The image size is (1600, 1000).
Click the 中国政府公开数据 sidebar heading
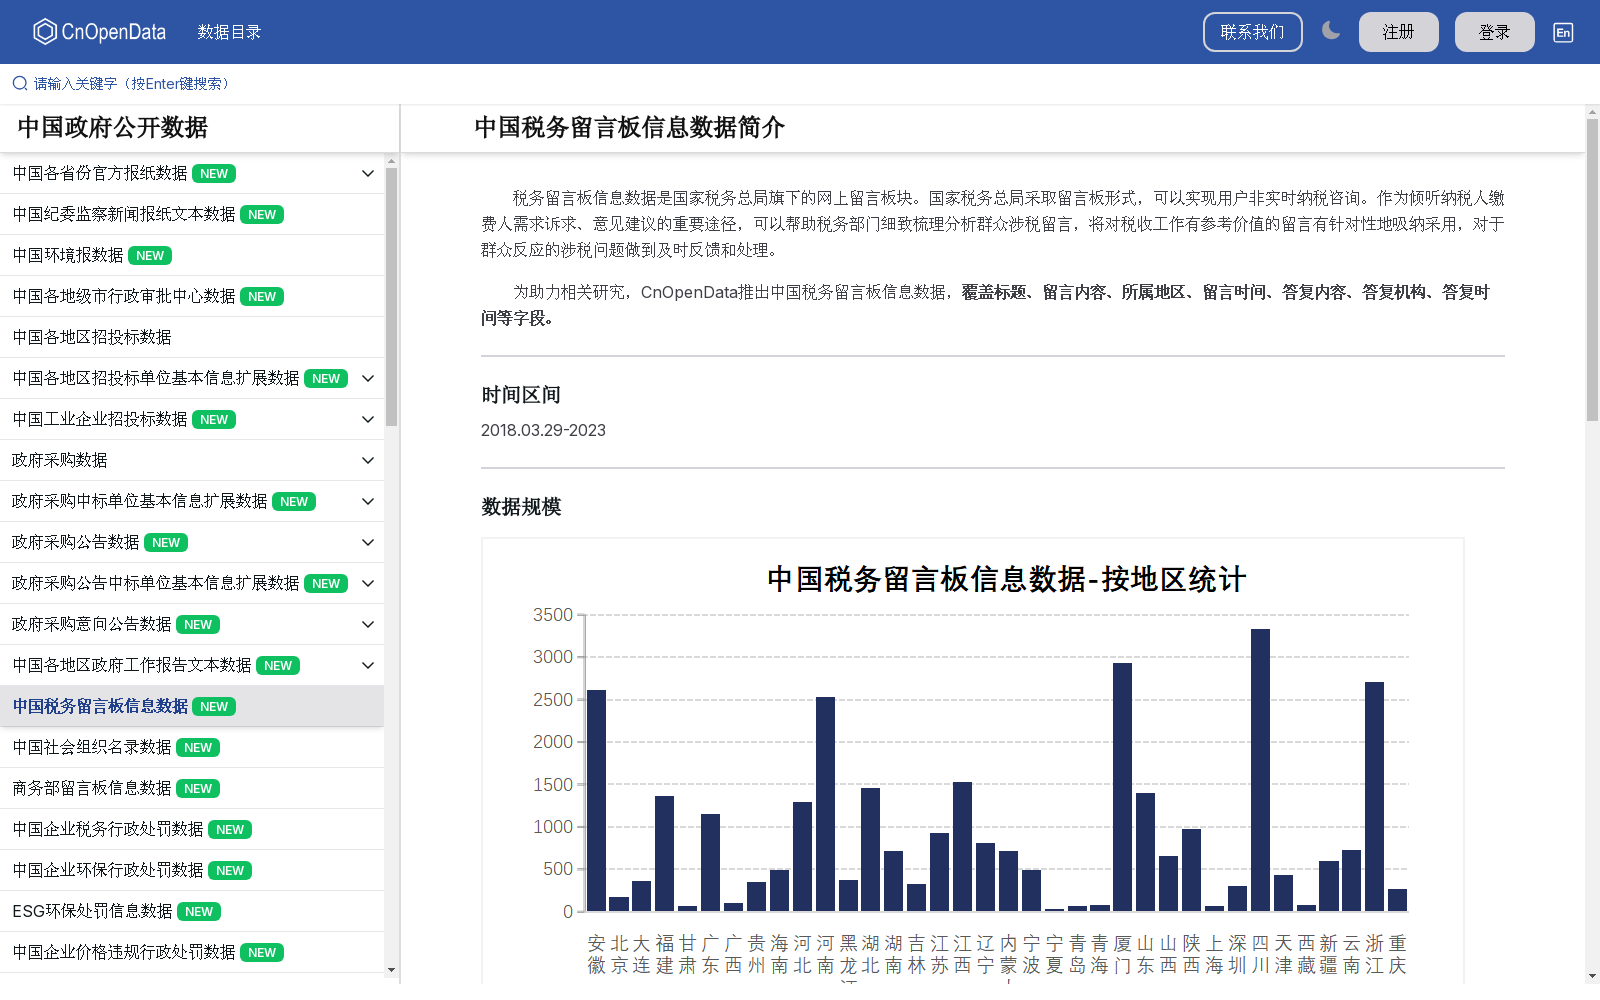[x=113, y=128]
